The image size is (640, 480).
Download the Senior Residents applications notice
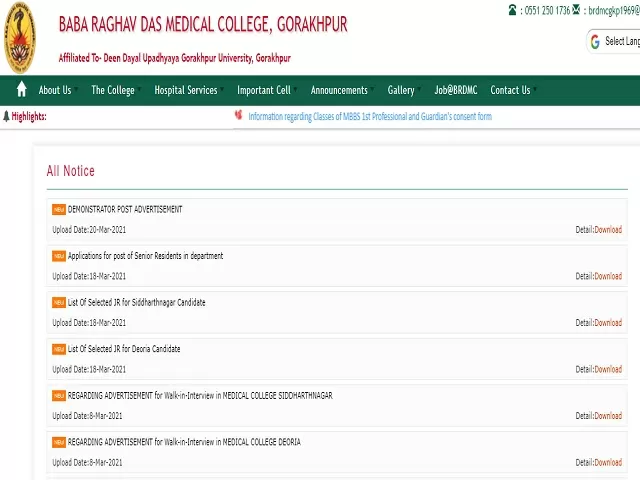(608, 276)
